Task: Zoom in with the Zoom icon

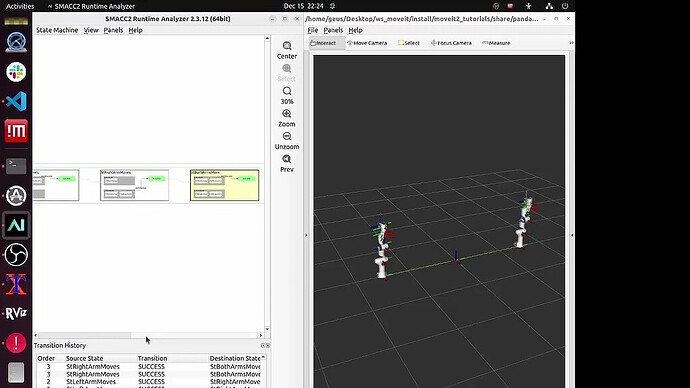Action: coord(287,114)
